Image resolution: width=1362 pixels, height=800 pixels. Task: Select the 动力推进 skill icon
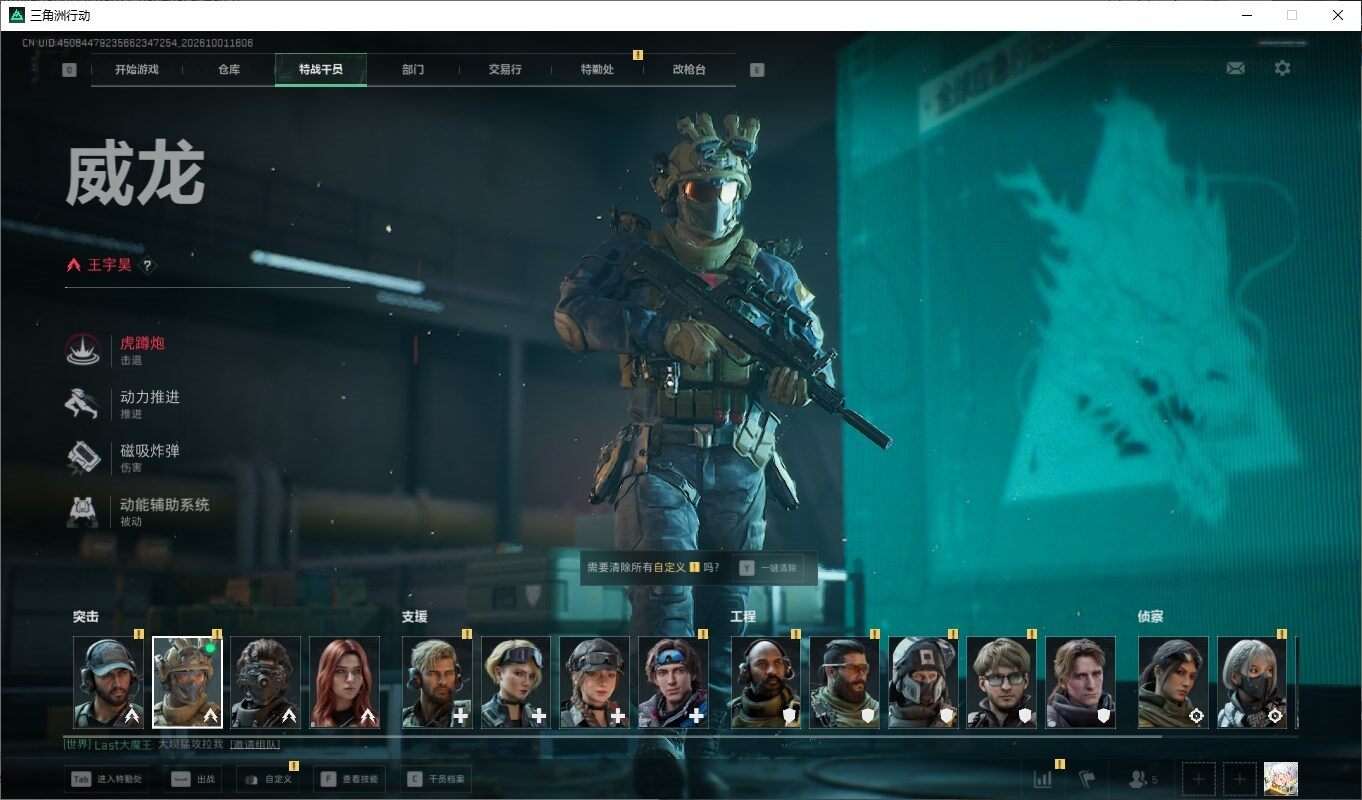click(83, 404)
